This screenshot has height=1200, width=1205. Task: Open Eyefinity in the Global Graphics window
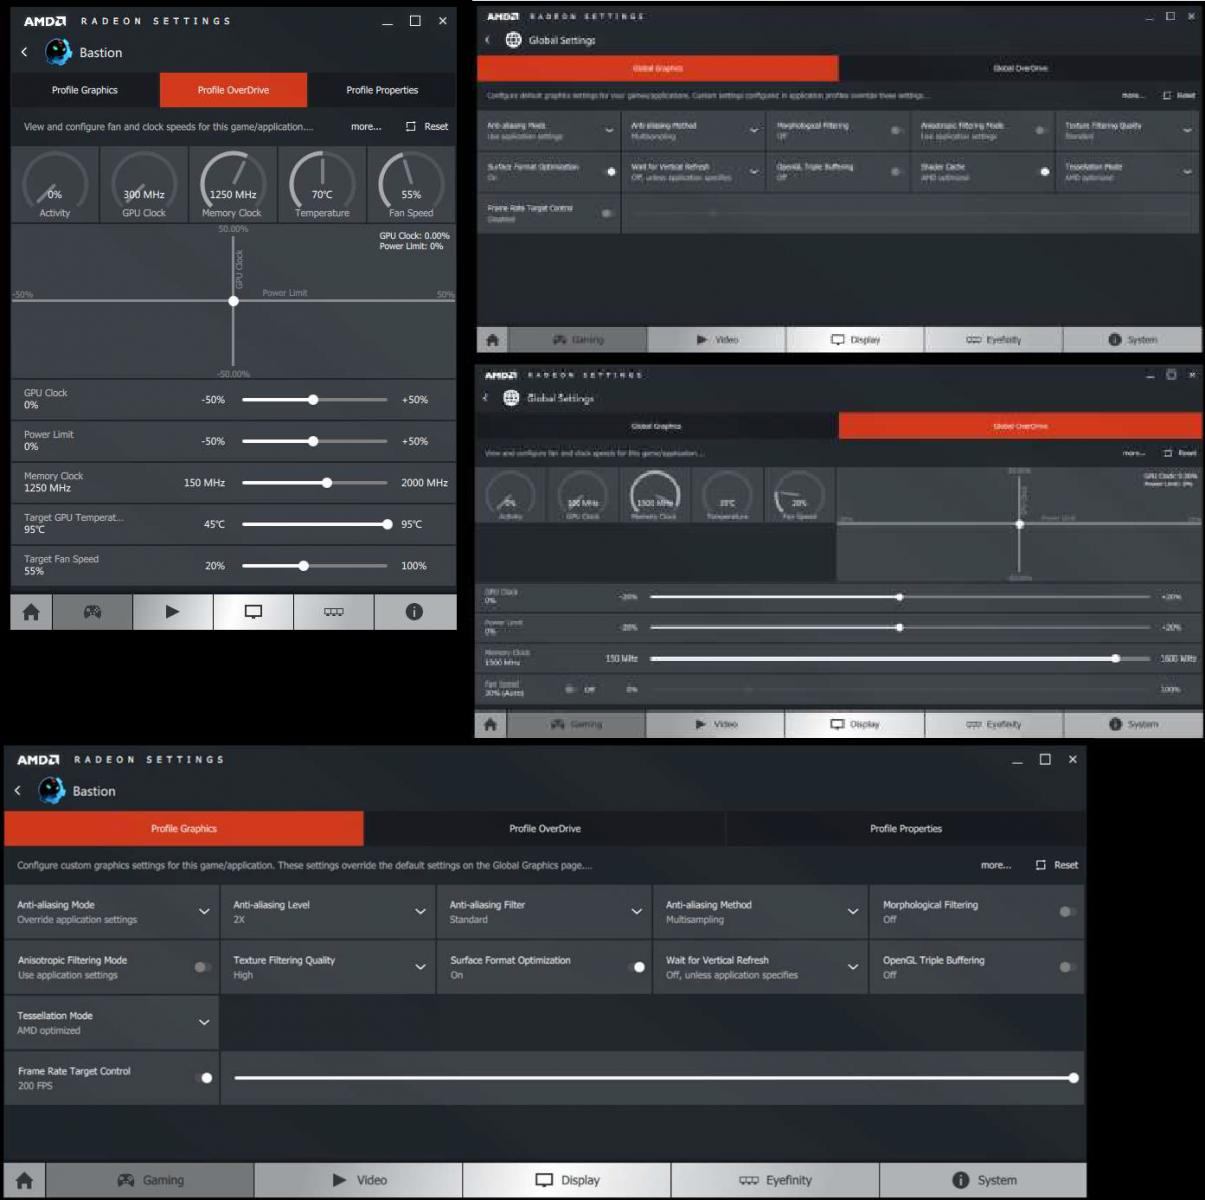(x=994, y=340)
